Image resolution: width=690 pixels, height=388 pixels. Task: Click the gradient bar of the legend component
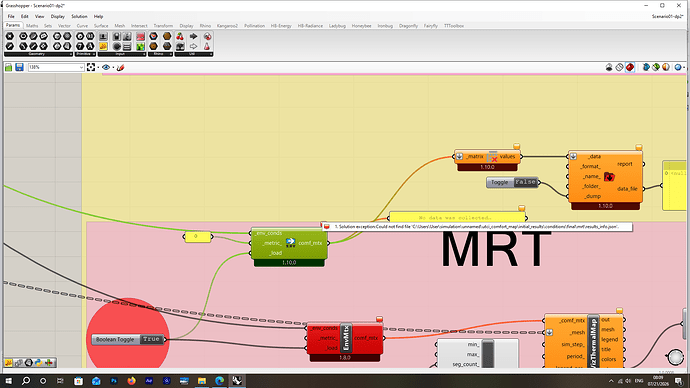click(x=488, y=354)
